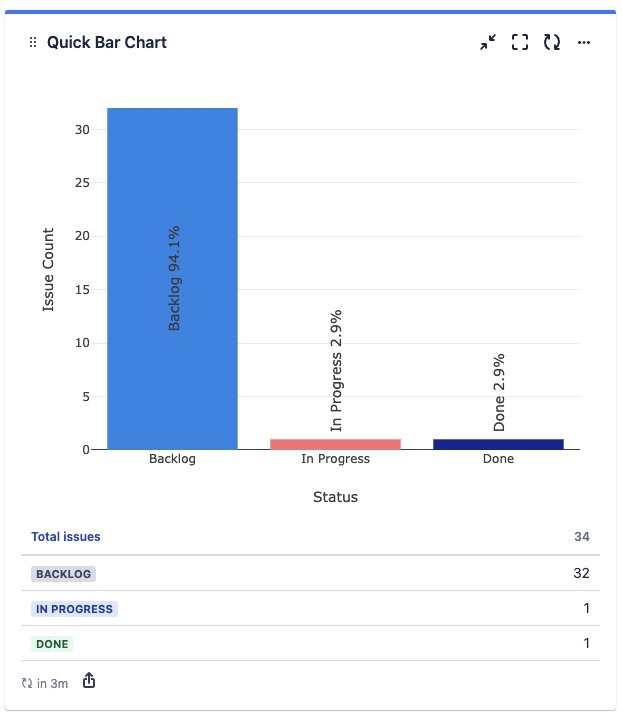Click the Quick Bar Chart title

[107, 43]
